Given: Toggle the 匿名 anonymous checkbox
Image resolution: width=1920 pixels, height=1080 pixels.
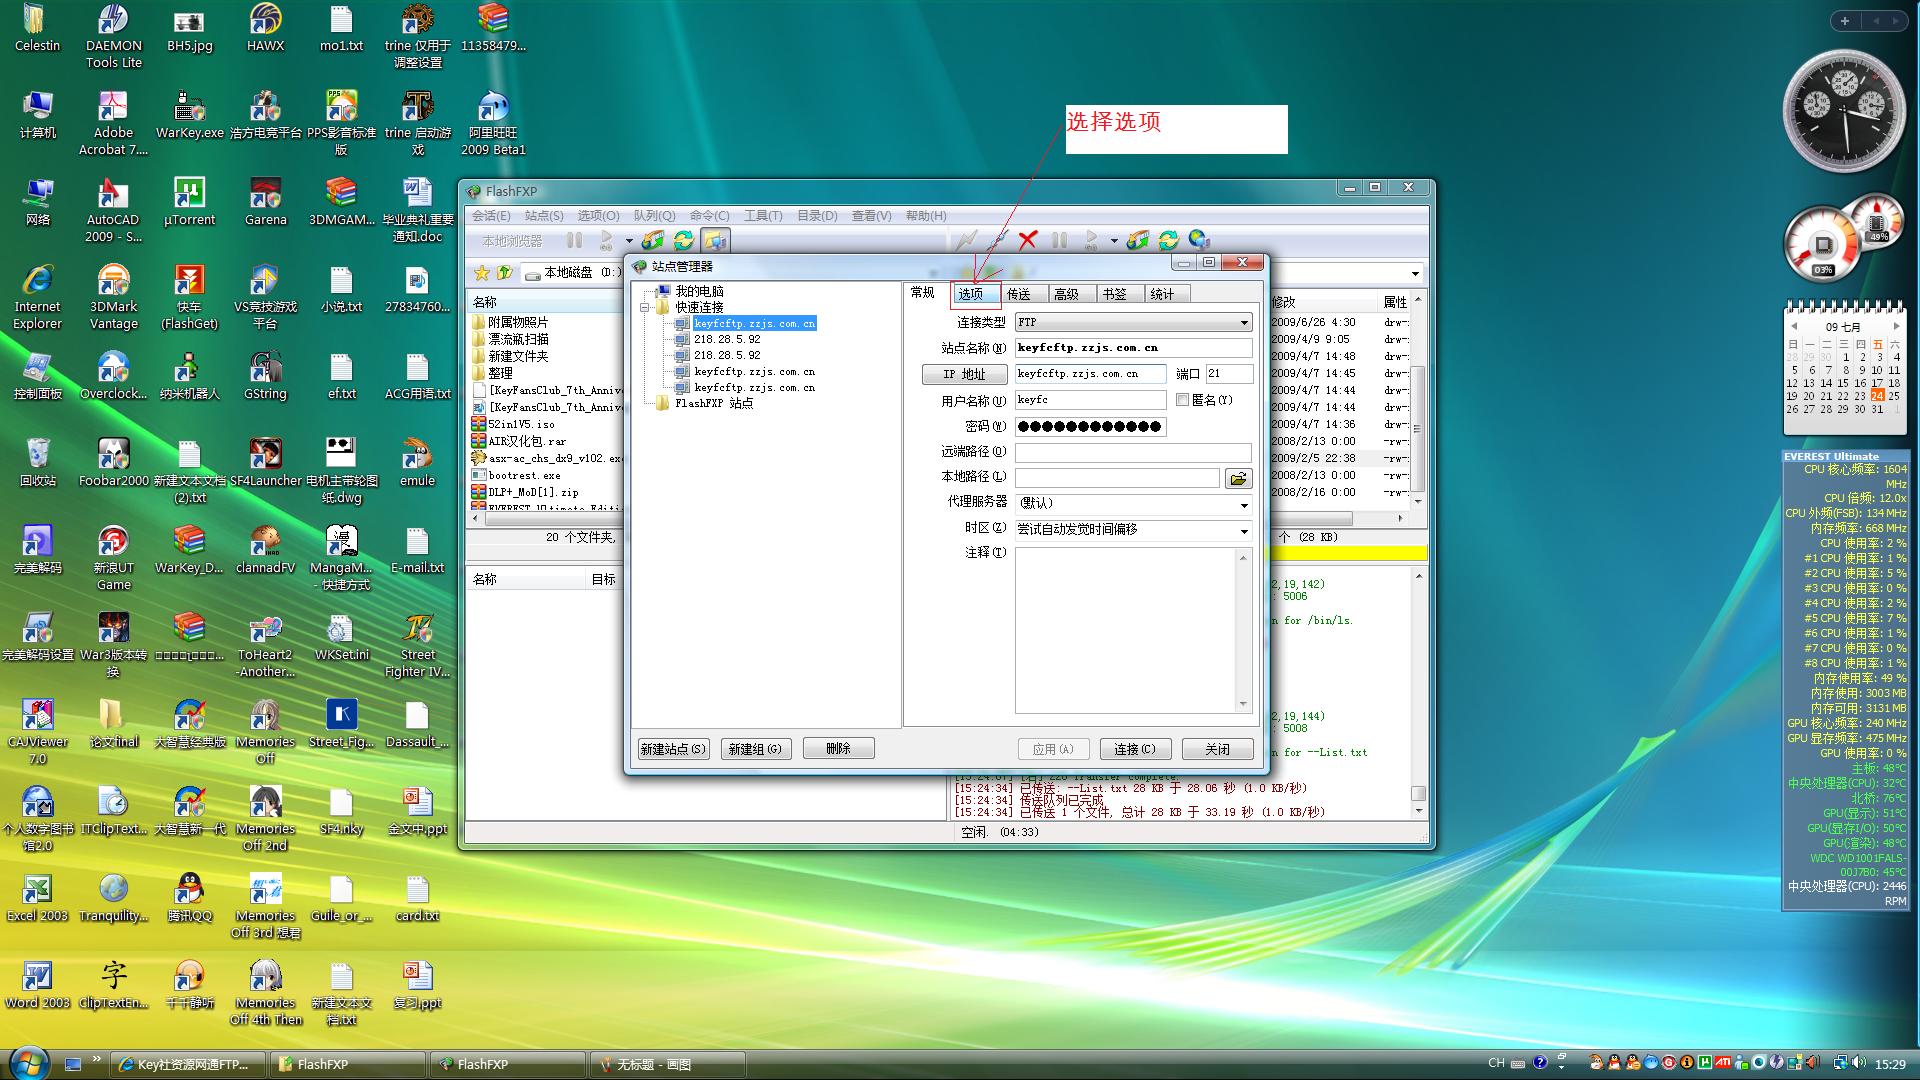Looking at the screenshot, I should pyautogui.click(x=1182, y=400).
